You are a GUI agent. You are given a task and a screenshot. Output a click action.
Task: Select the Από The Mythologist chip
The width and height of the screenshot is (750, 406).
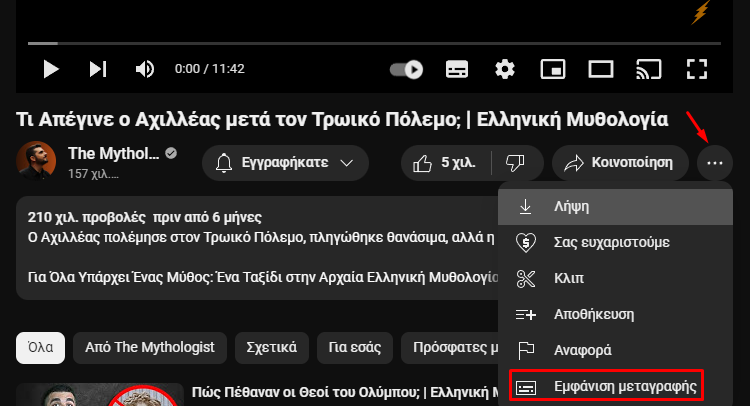150,348
